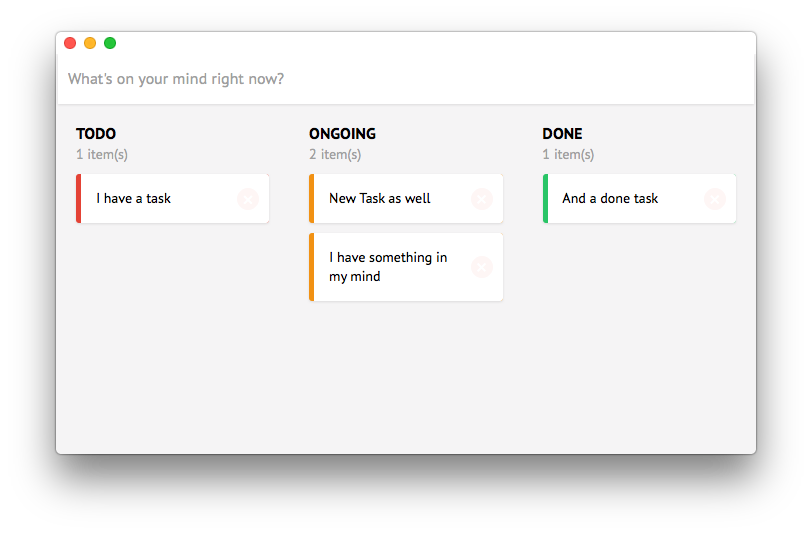Click the red stripe on the TODO card
812x534 pixels.
[x=79, y=199]
